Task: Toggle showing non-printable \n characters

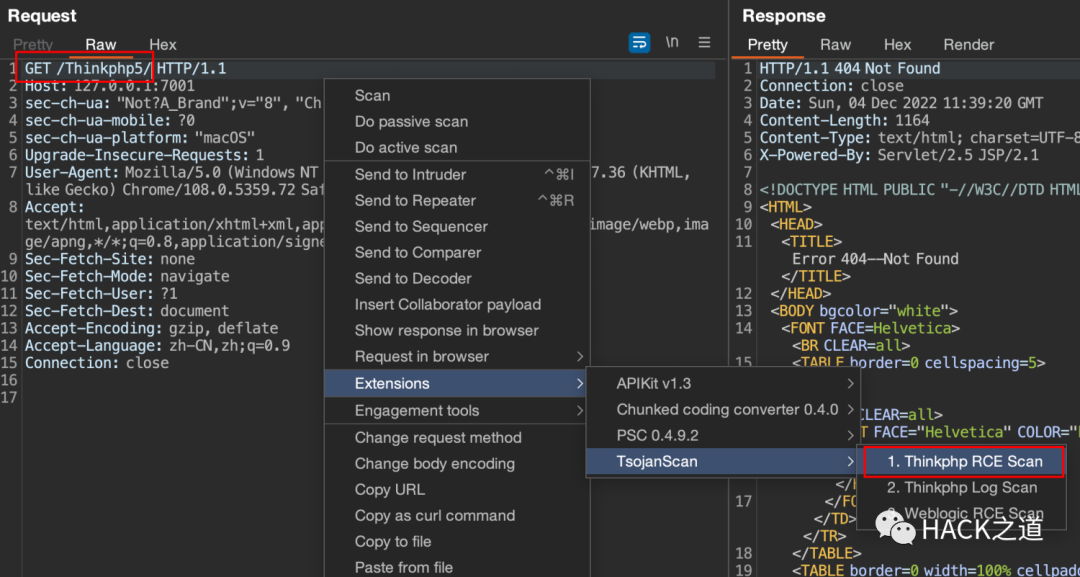Action: 672,42
